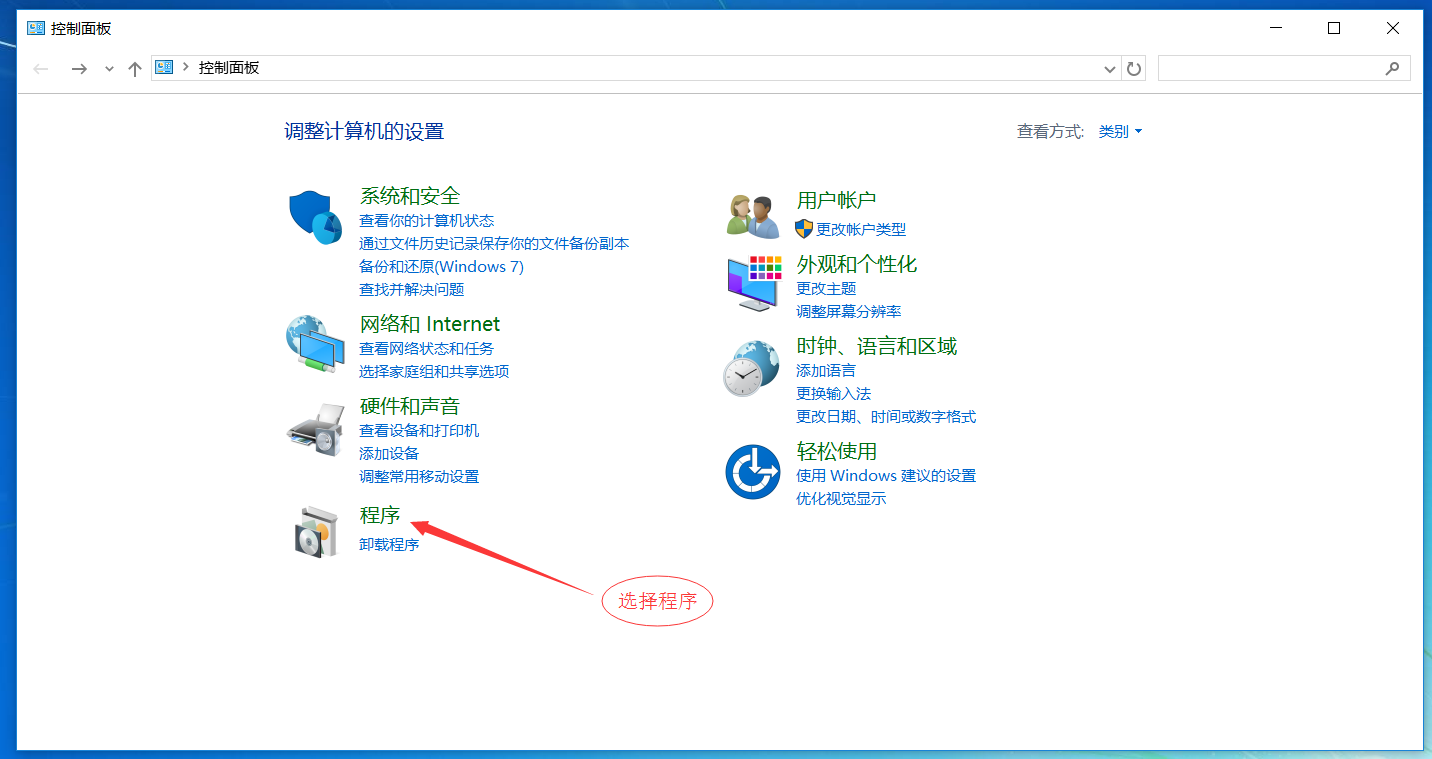Click the up navigation arrow button
Image resolution: width=1432 pixels, height=759 pixels.
coord(135,68)
